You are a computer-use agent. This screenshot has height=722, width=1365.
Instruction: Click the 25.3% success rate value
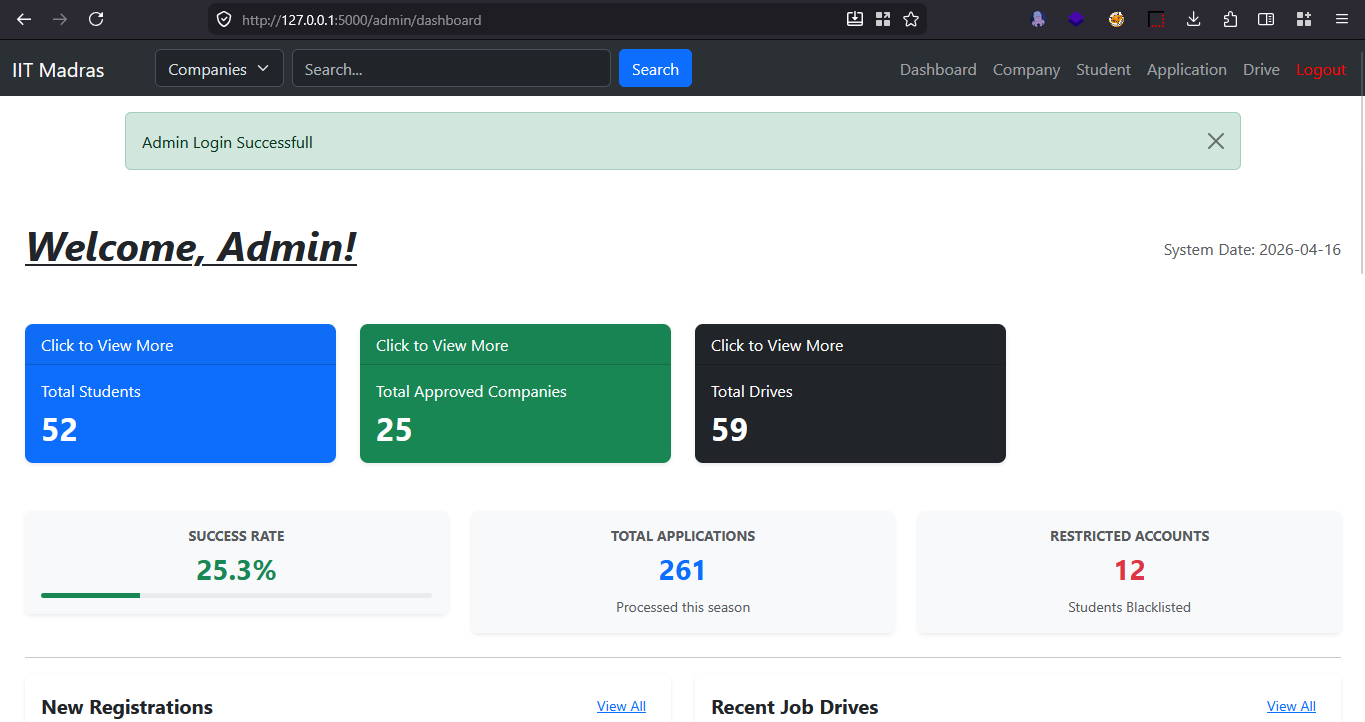236,570
